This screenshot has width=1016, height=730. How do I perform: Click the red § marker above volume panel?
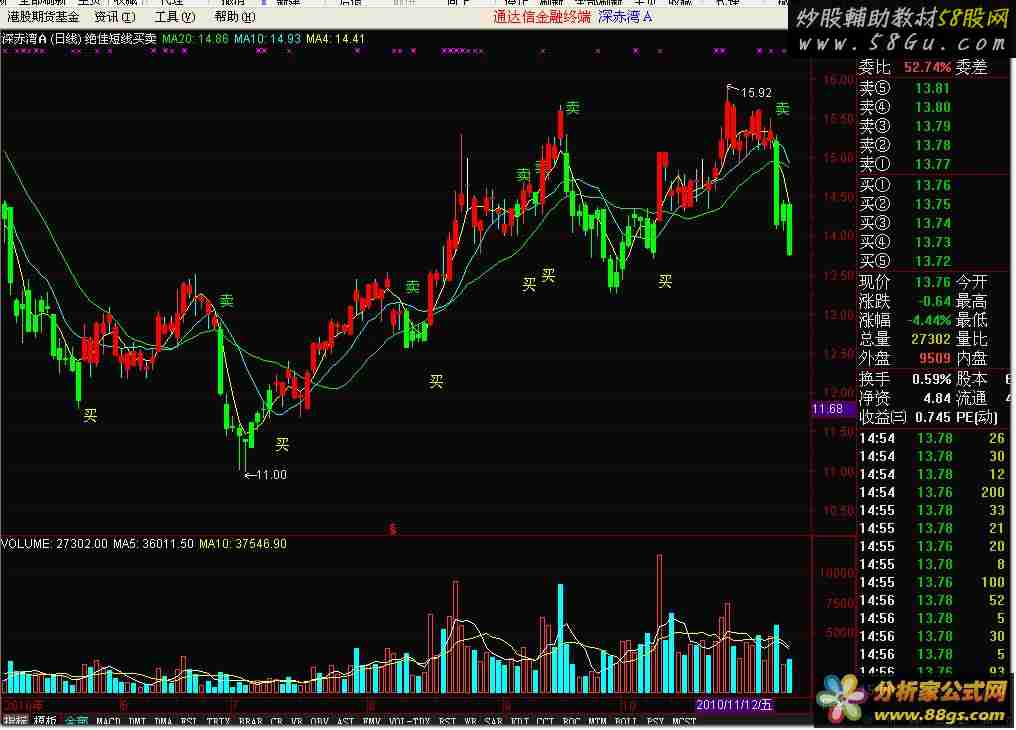pyautogui.click(x=392, y=530)
